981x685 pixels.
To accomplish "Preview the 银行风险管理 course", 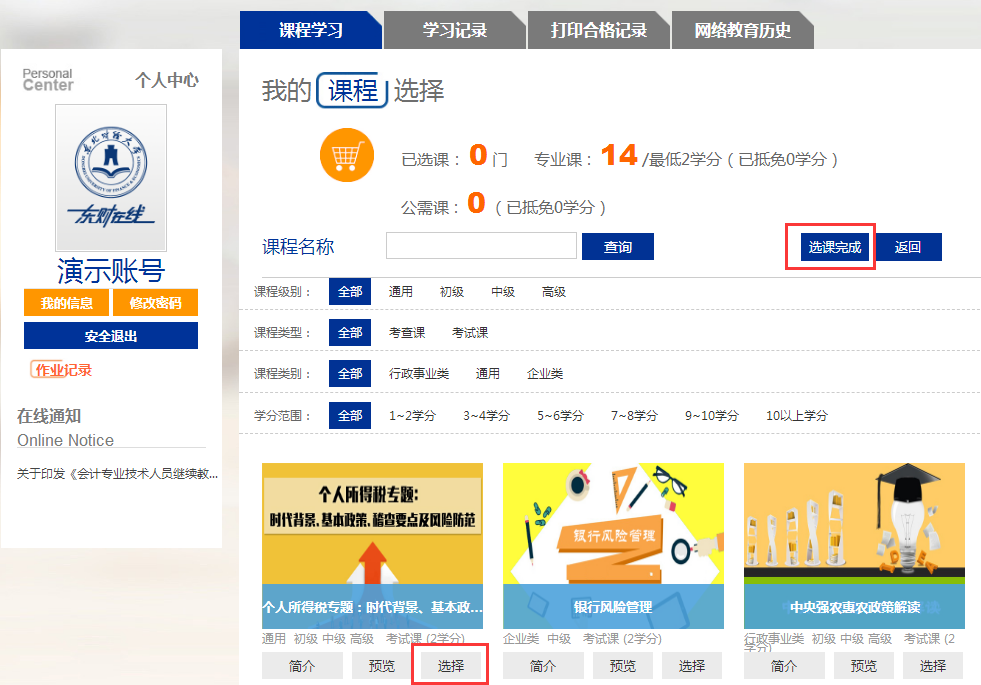I will [622, 666].
